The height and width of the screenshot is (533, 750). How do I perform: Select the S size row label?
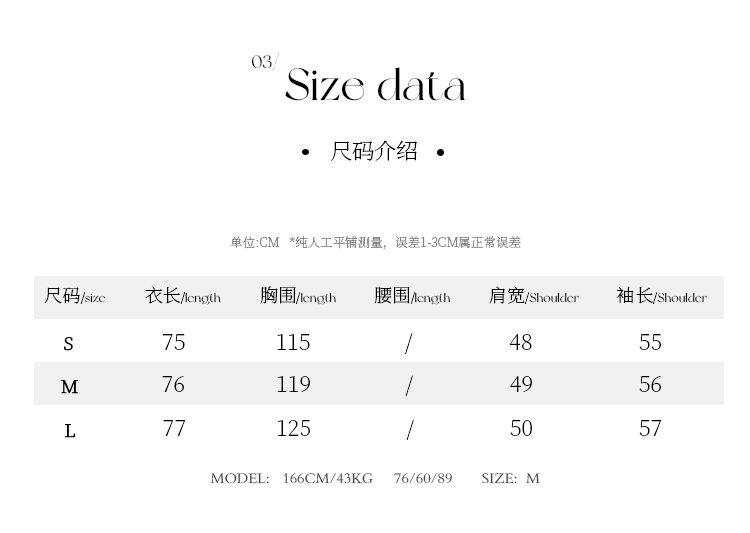click(x=69, y=344)
